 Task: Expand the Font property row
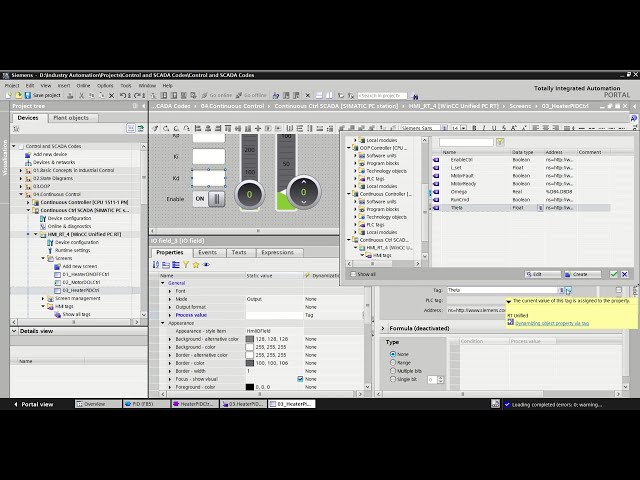(170, 291)
